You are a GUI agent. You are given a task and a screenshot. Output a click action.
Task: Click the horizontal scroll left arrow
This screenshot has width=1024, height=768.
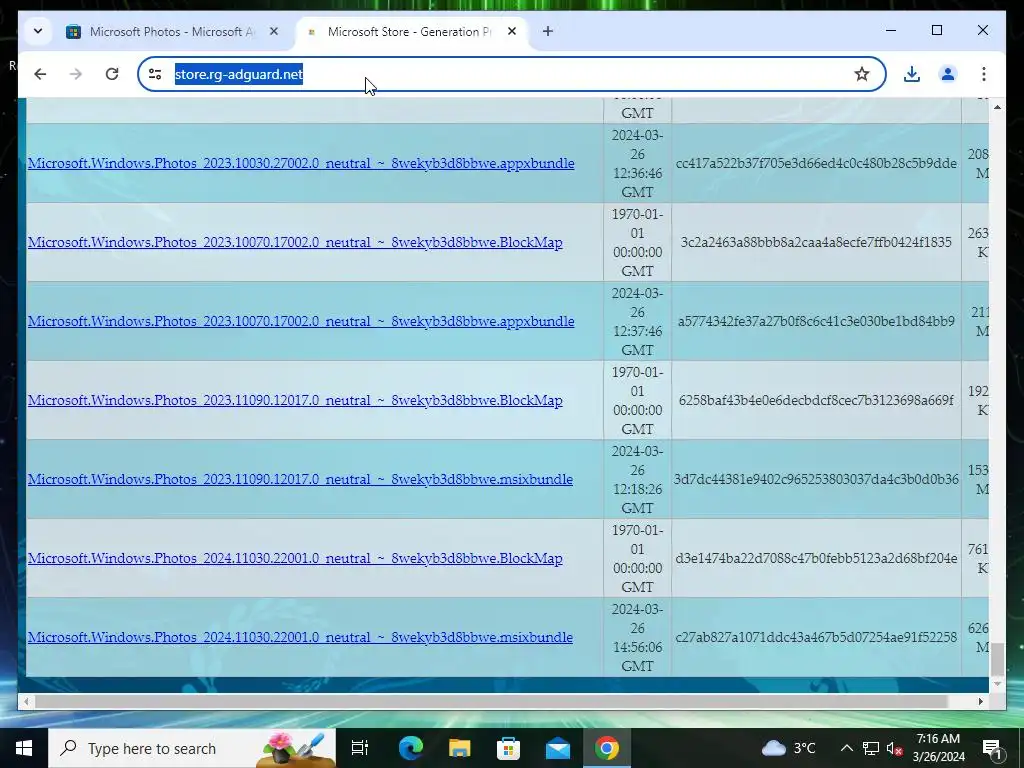point(25,702)
